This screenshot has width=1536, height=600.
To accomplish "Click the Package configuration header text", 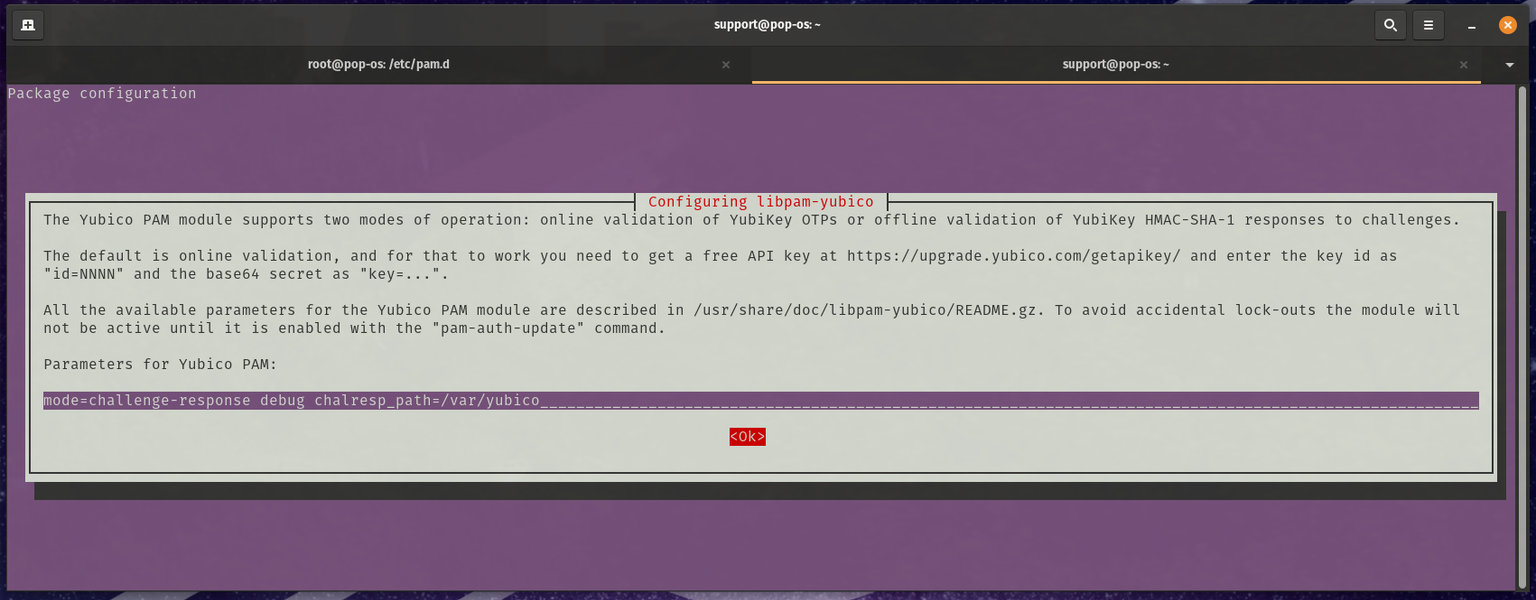I will 102,94.
